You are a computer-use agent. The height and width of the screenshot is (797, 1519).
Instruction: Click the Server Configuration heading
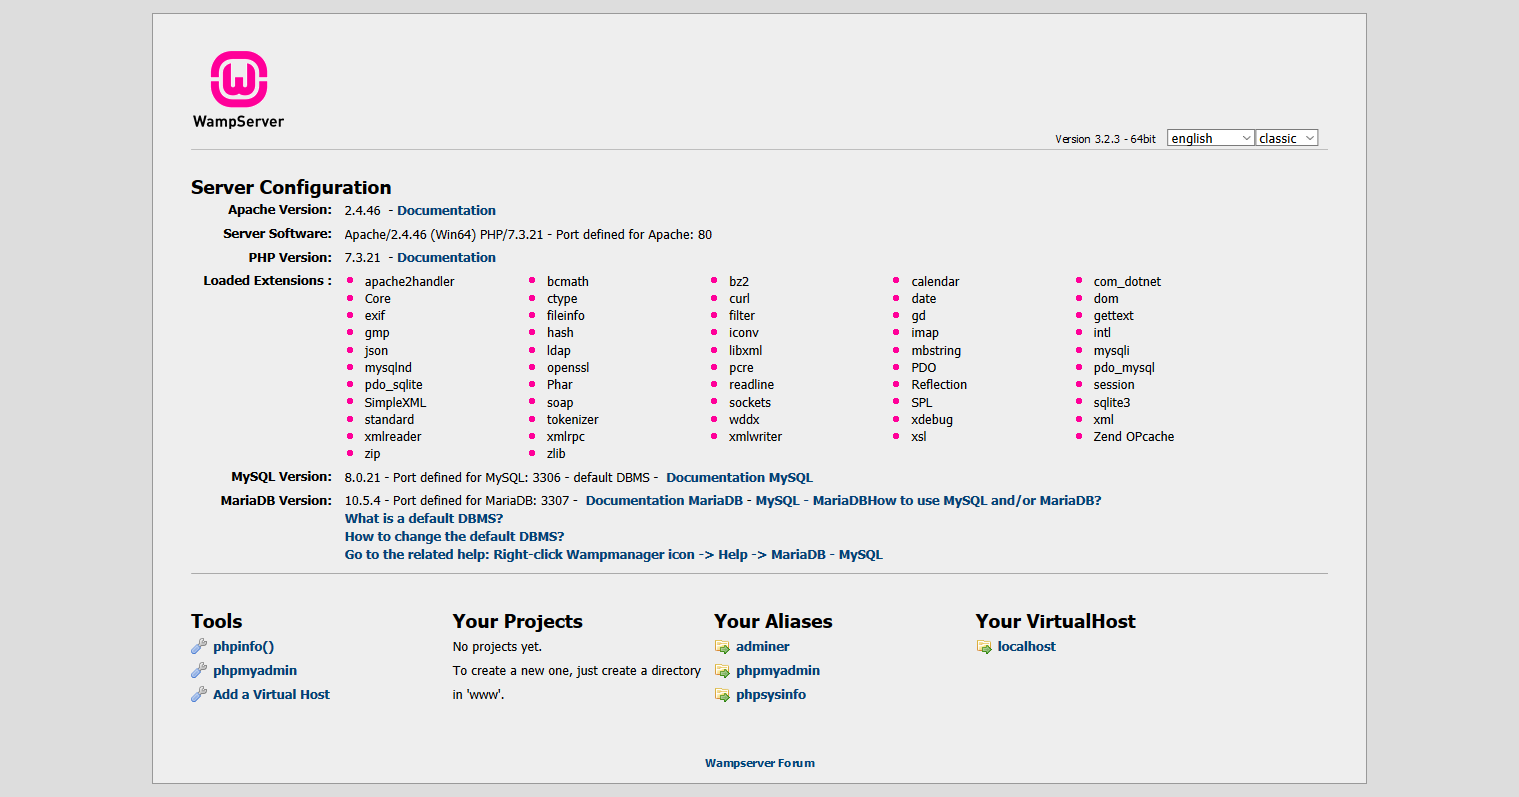point(291,187)
